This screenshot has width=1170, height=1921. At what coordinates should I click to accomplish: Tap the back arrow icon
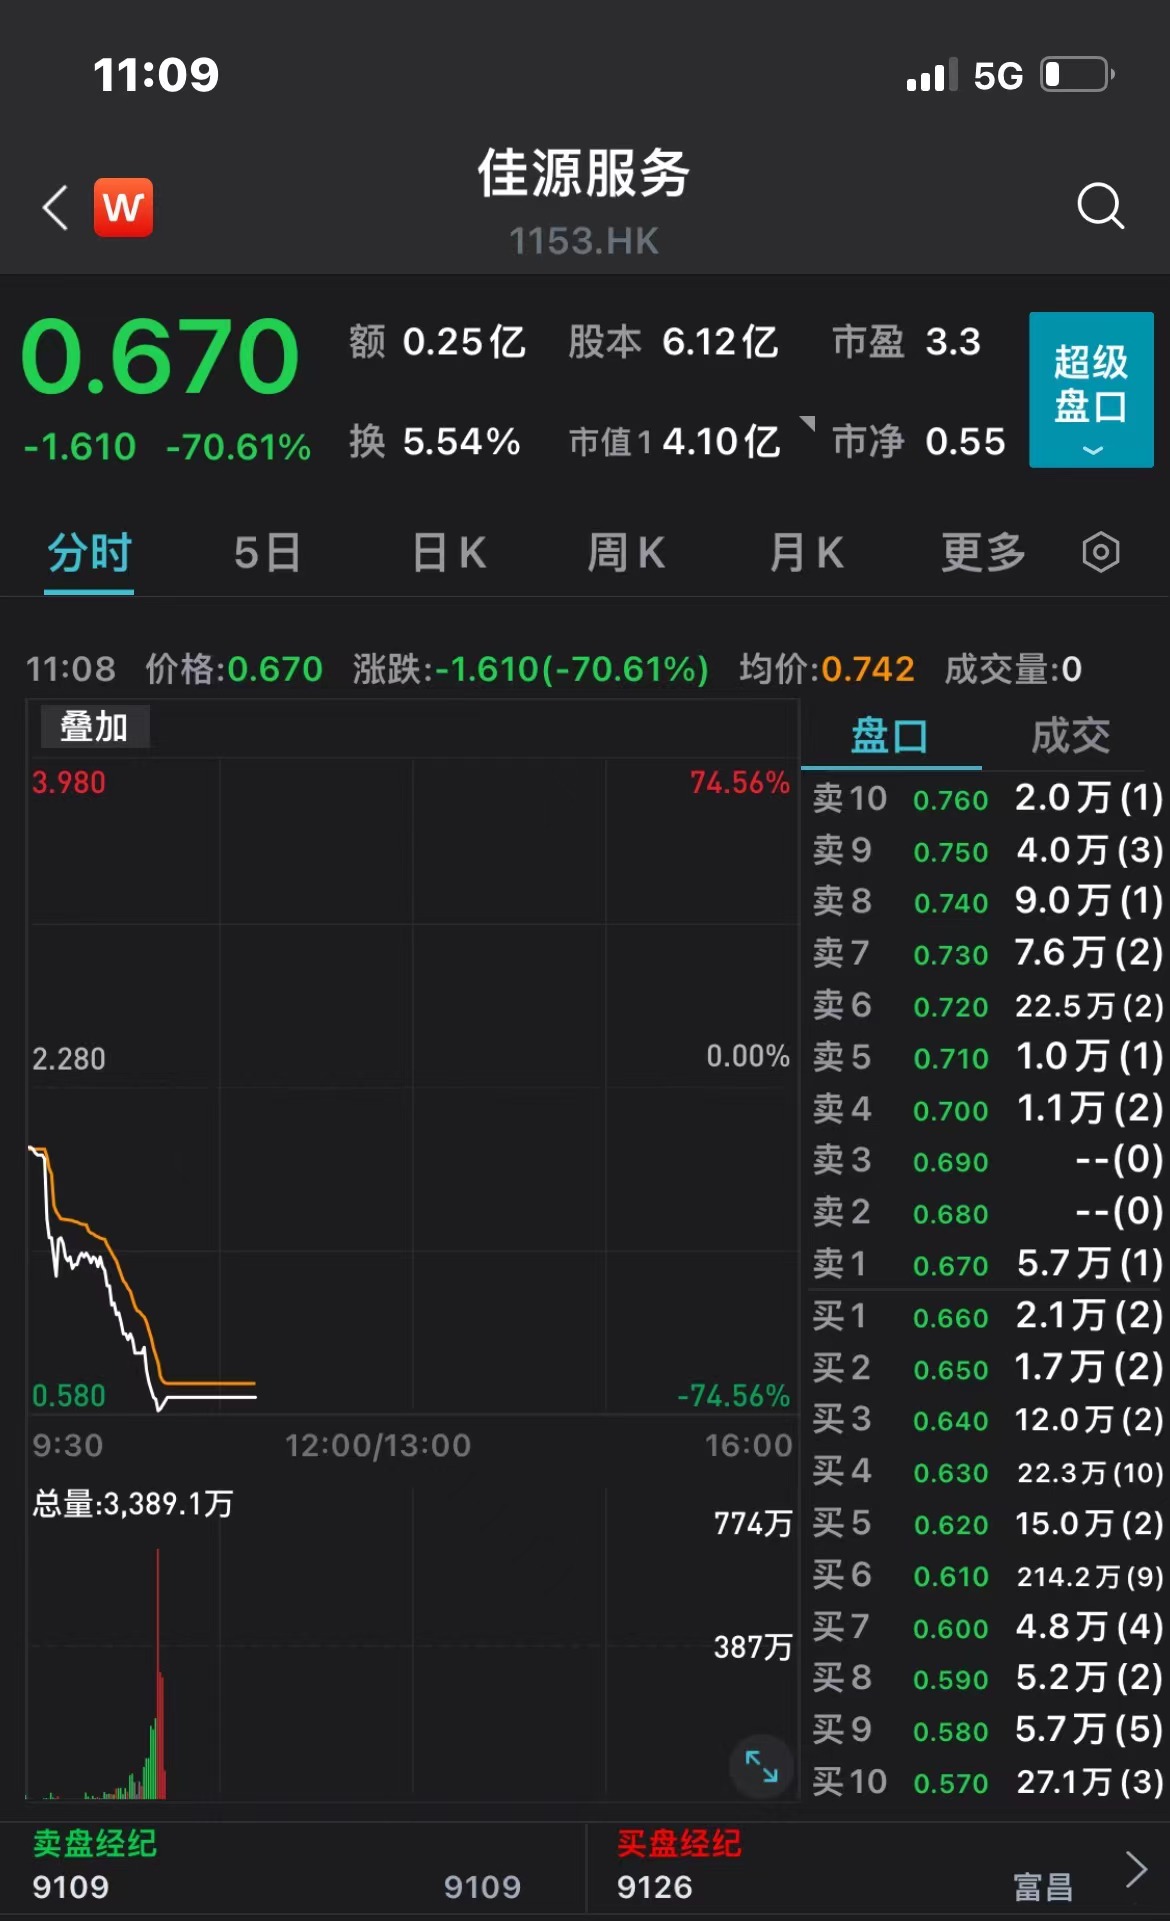click(x=56, y=208)
